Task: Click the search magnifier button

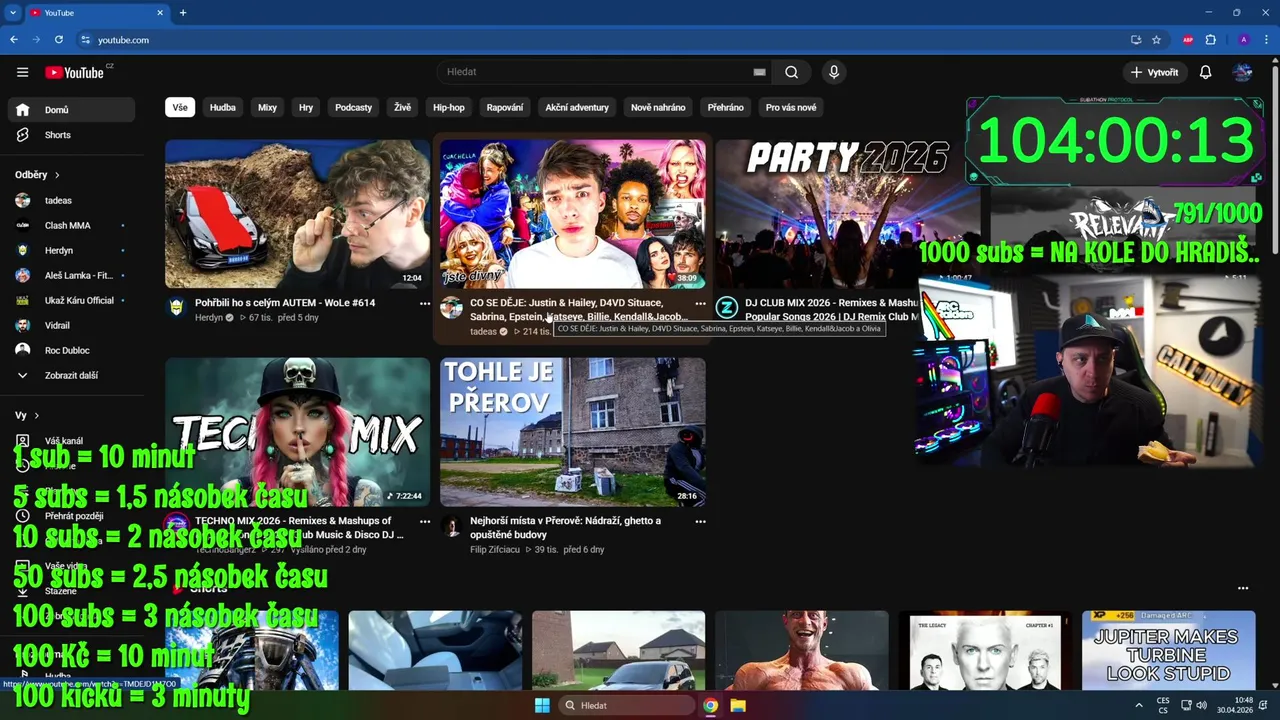Action: 791,72
